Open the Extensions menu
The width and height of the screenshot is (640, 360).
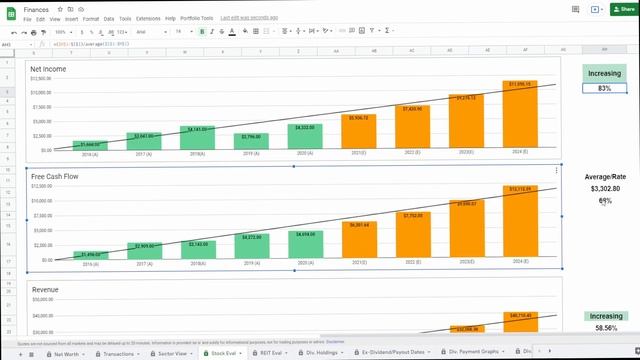(148, 19)
